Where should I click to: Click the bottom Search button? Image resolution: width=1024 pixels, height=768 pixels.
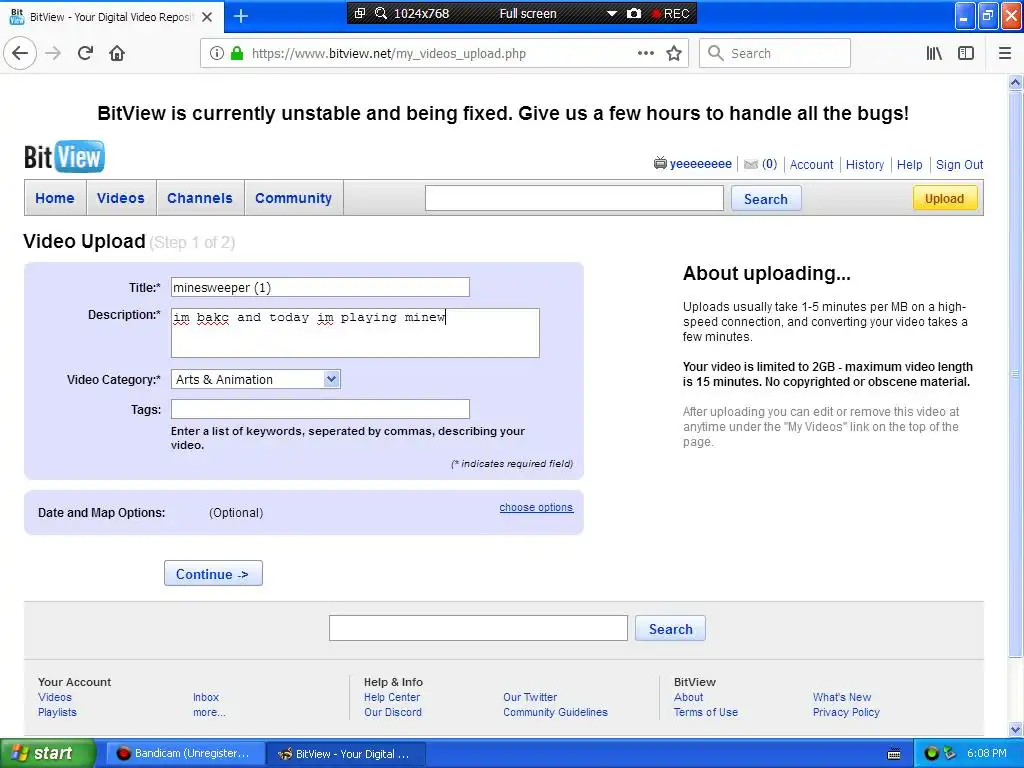(670, 628)
